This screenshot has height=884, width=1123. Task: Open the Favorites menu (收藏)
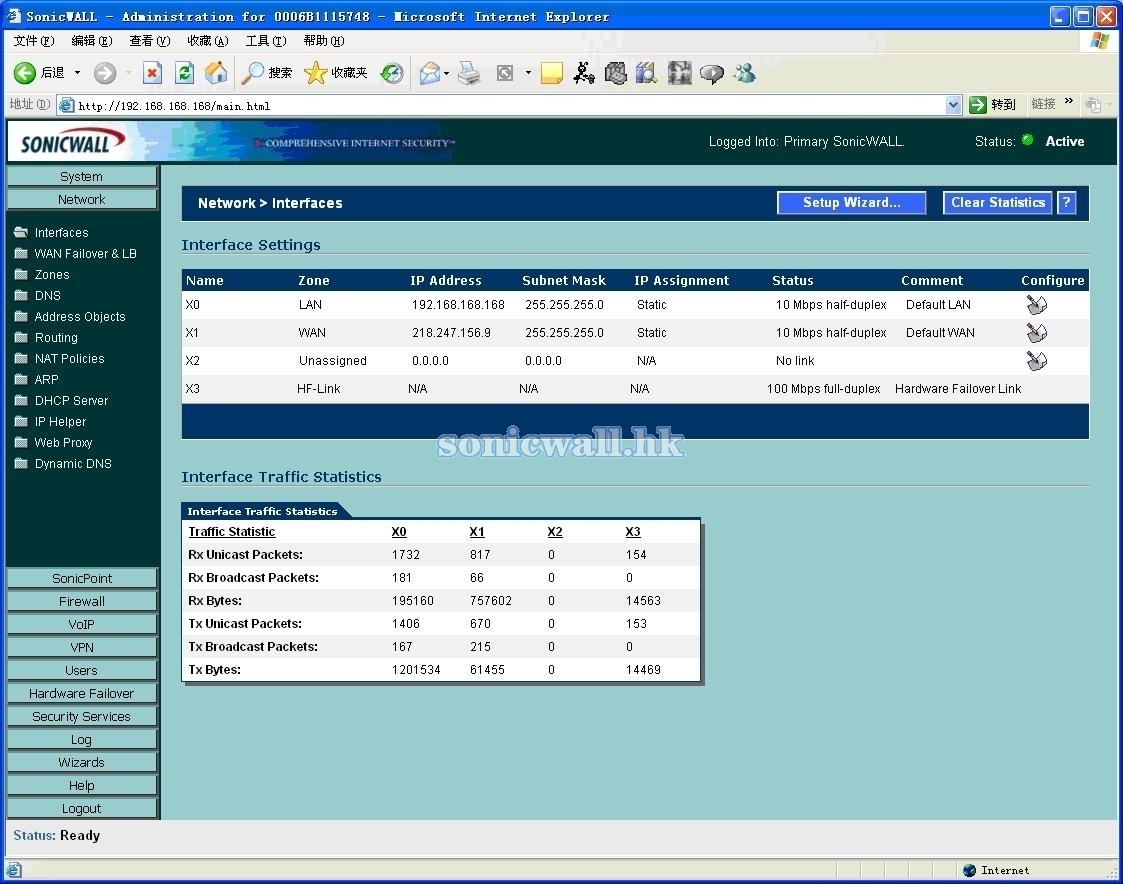coord(208,41)
